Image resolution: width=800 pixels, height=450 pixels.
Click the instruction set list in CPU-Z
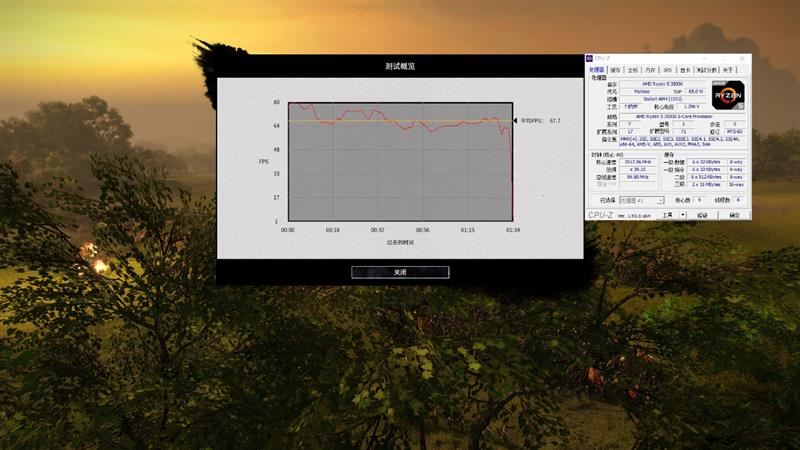point(683,142)
